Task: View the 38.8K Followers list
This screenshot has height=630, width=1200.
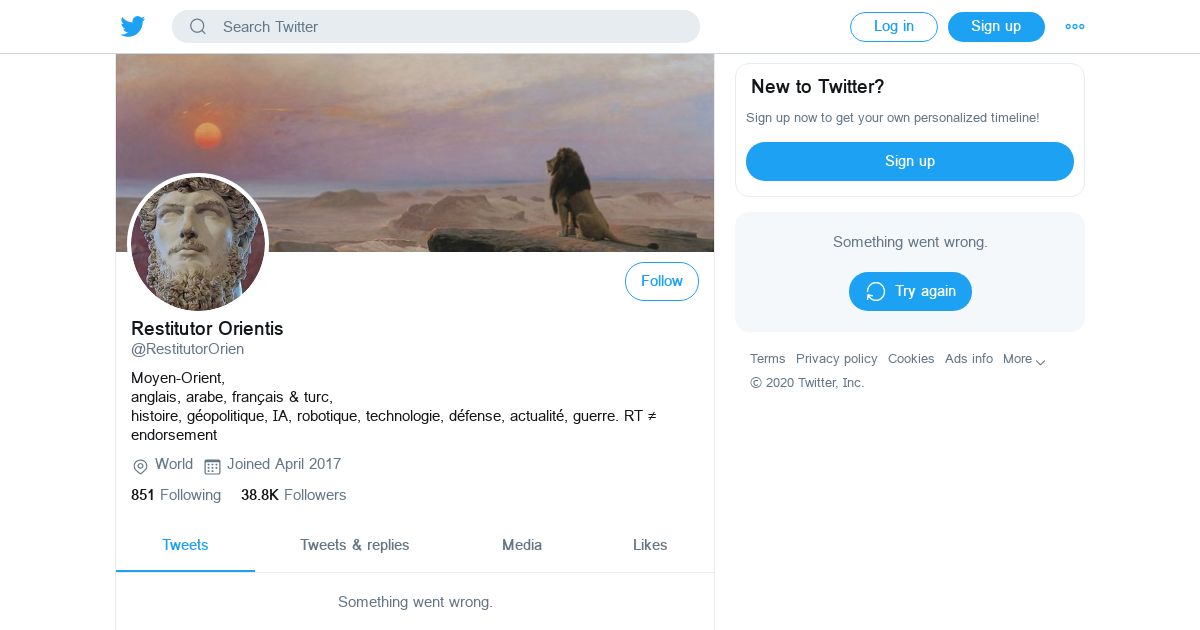Action: pos(293,495)
